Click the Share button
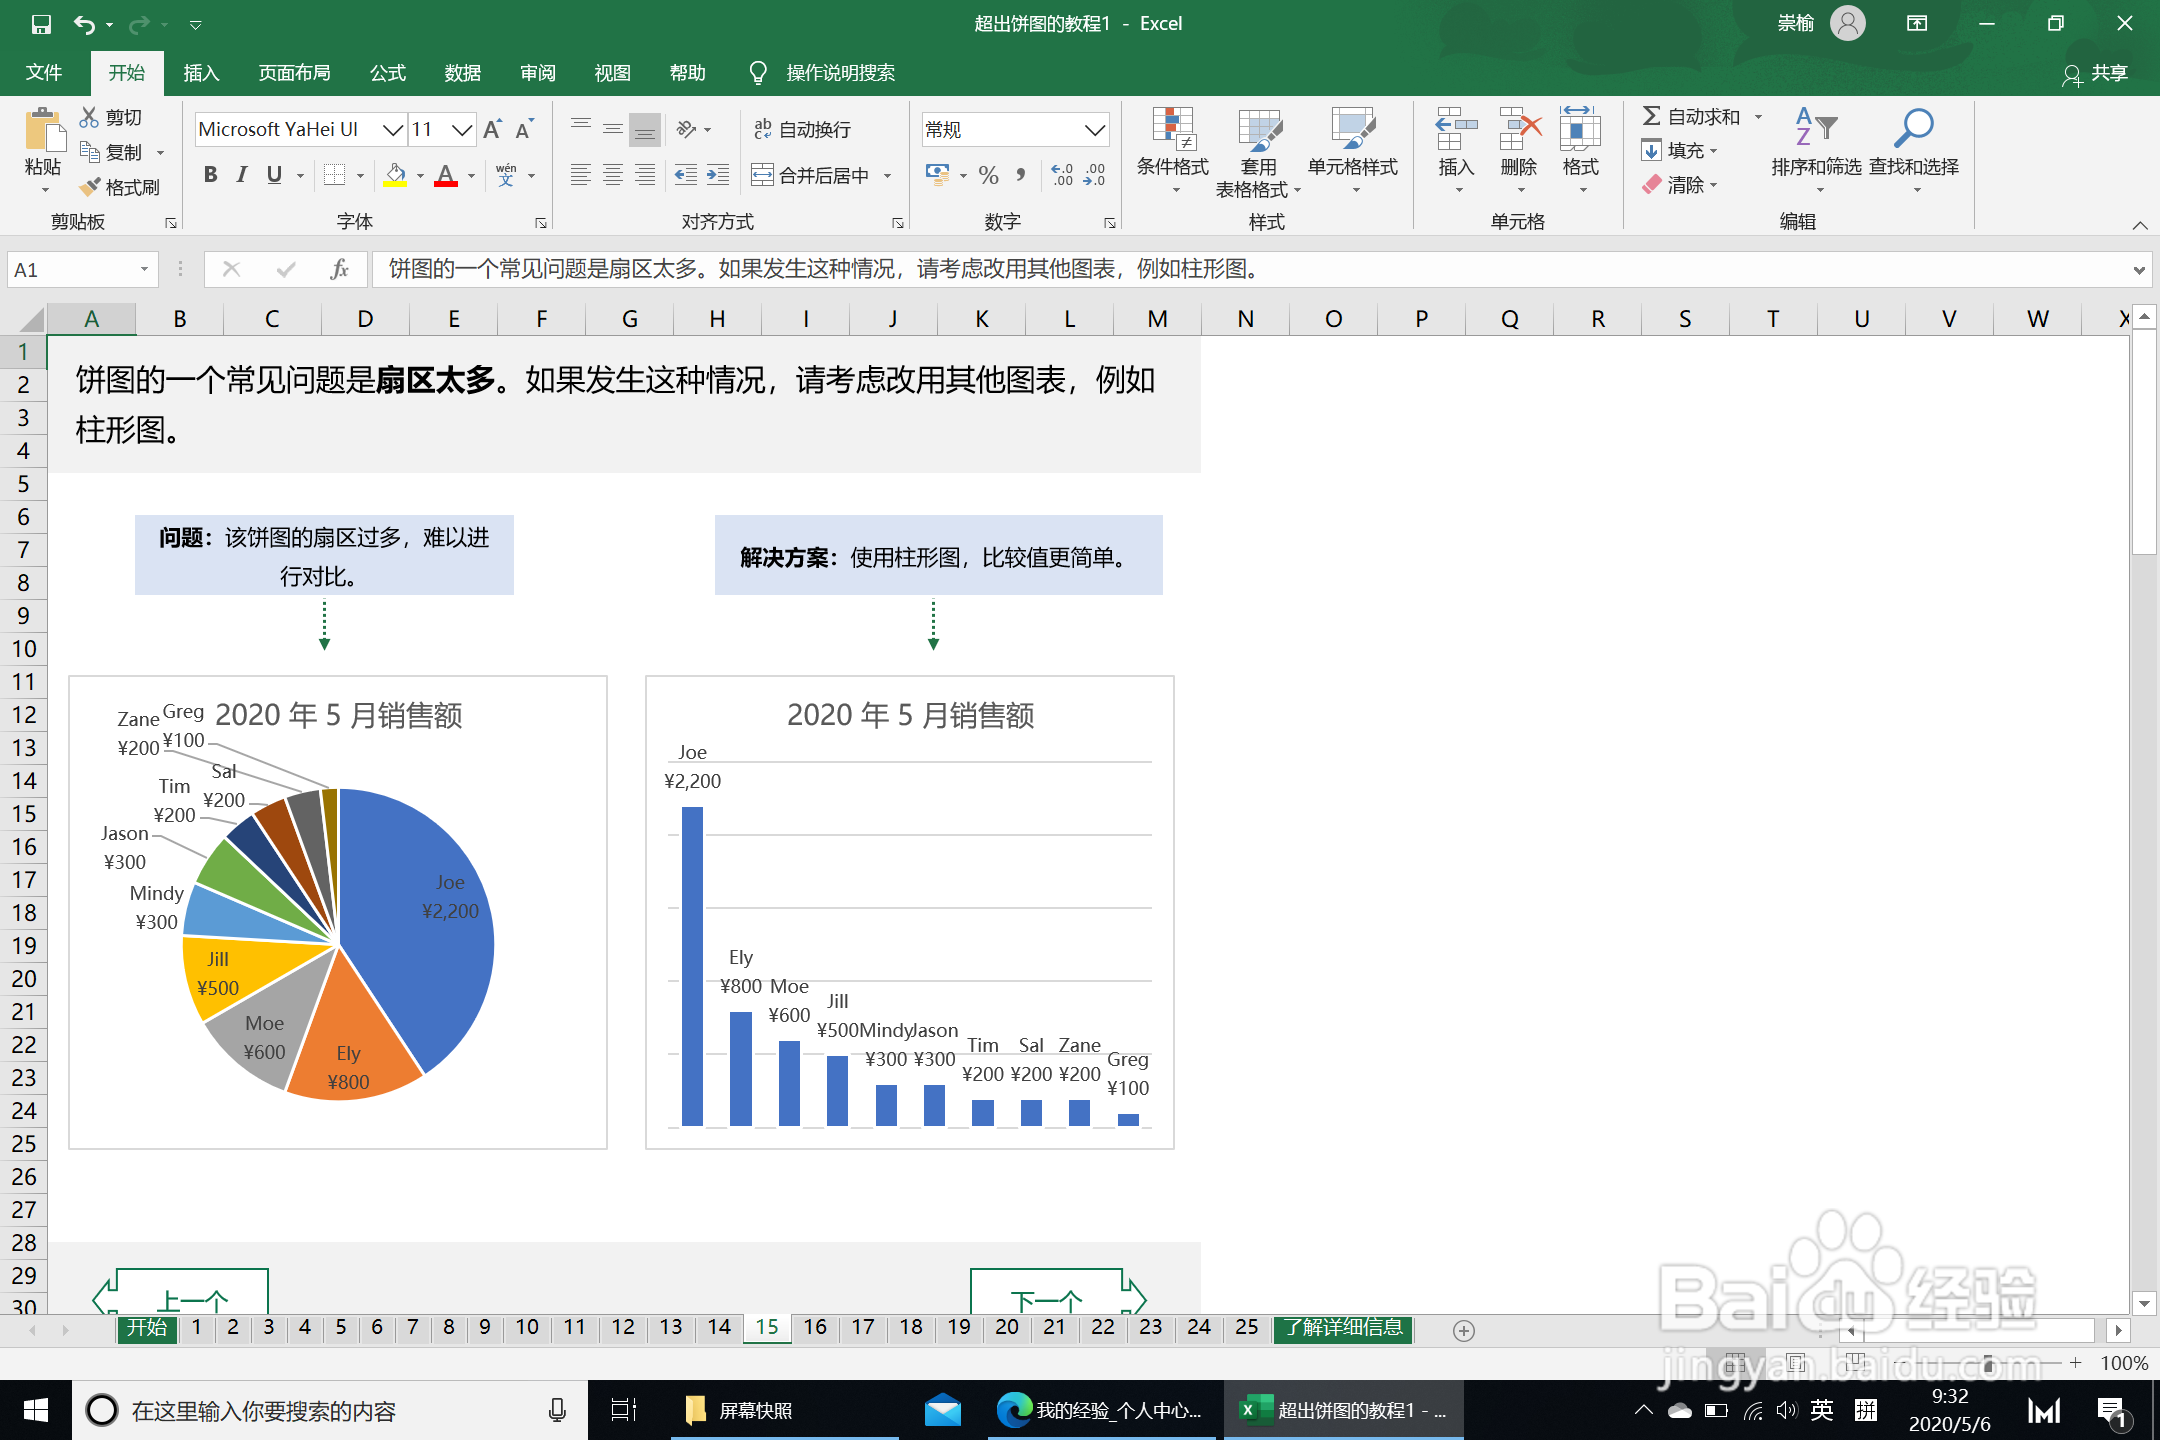The width and height of the screenshot is (2160, 1440). (2096, 73)
